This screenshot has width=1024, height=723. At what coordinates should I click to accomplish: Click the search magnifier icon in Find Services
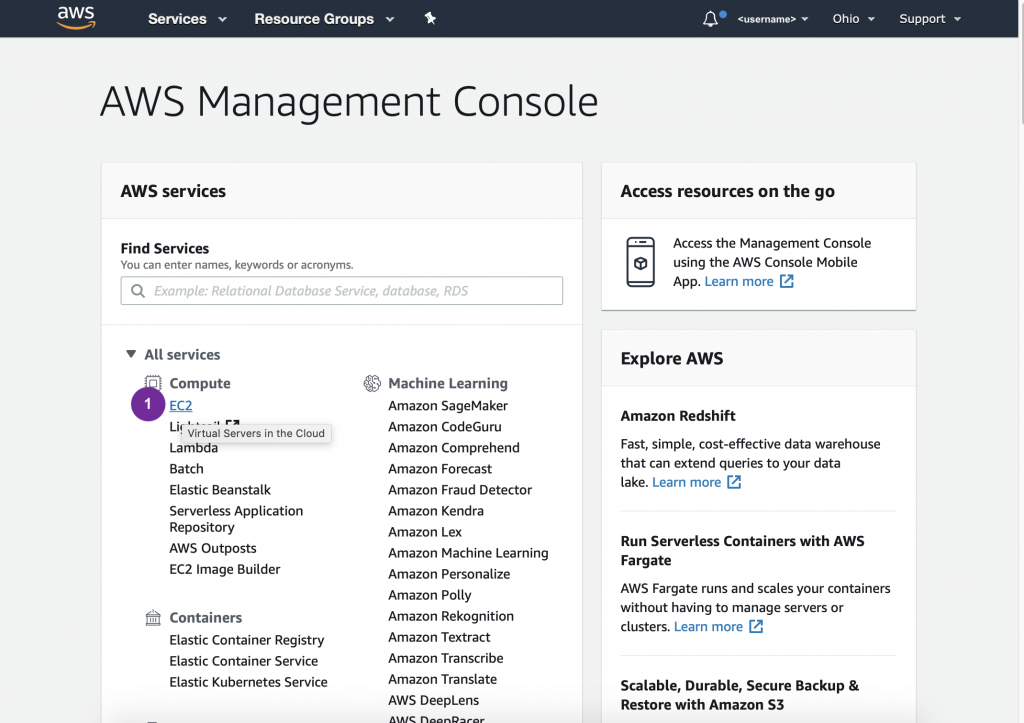pos(137,291)
